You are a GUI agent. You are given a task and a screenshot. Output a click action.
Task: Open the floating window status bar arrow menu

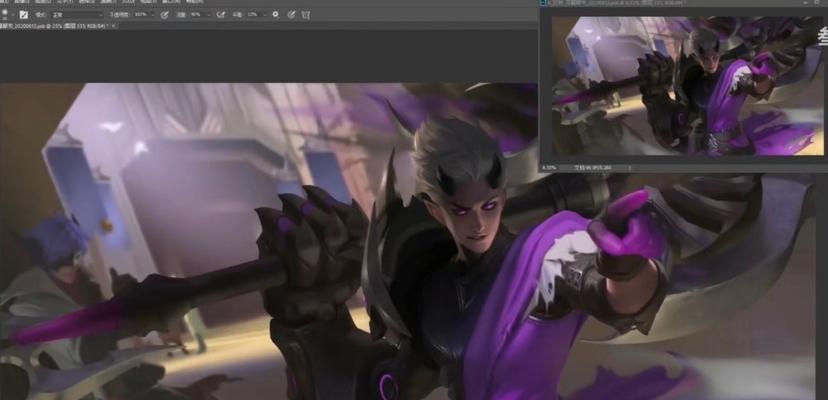click(630, 168)
